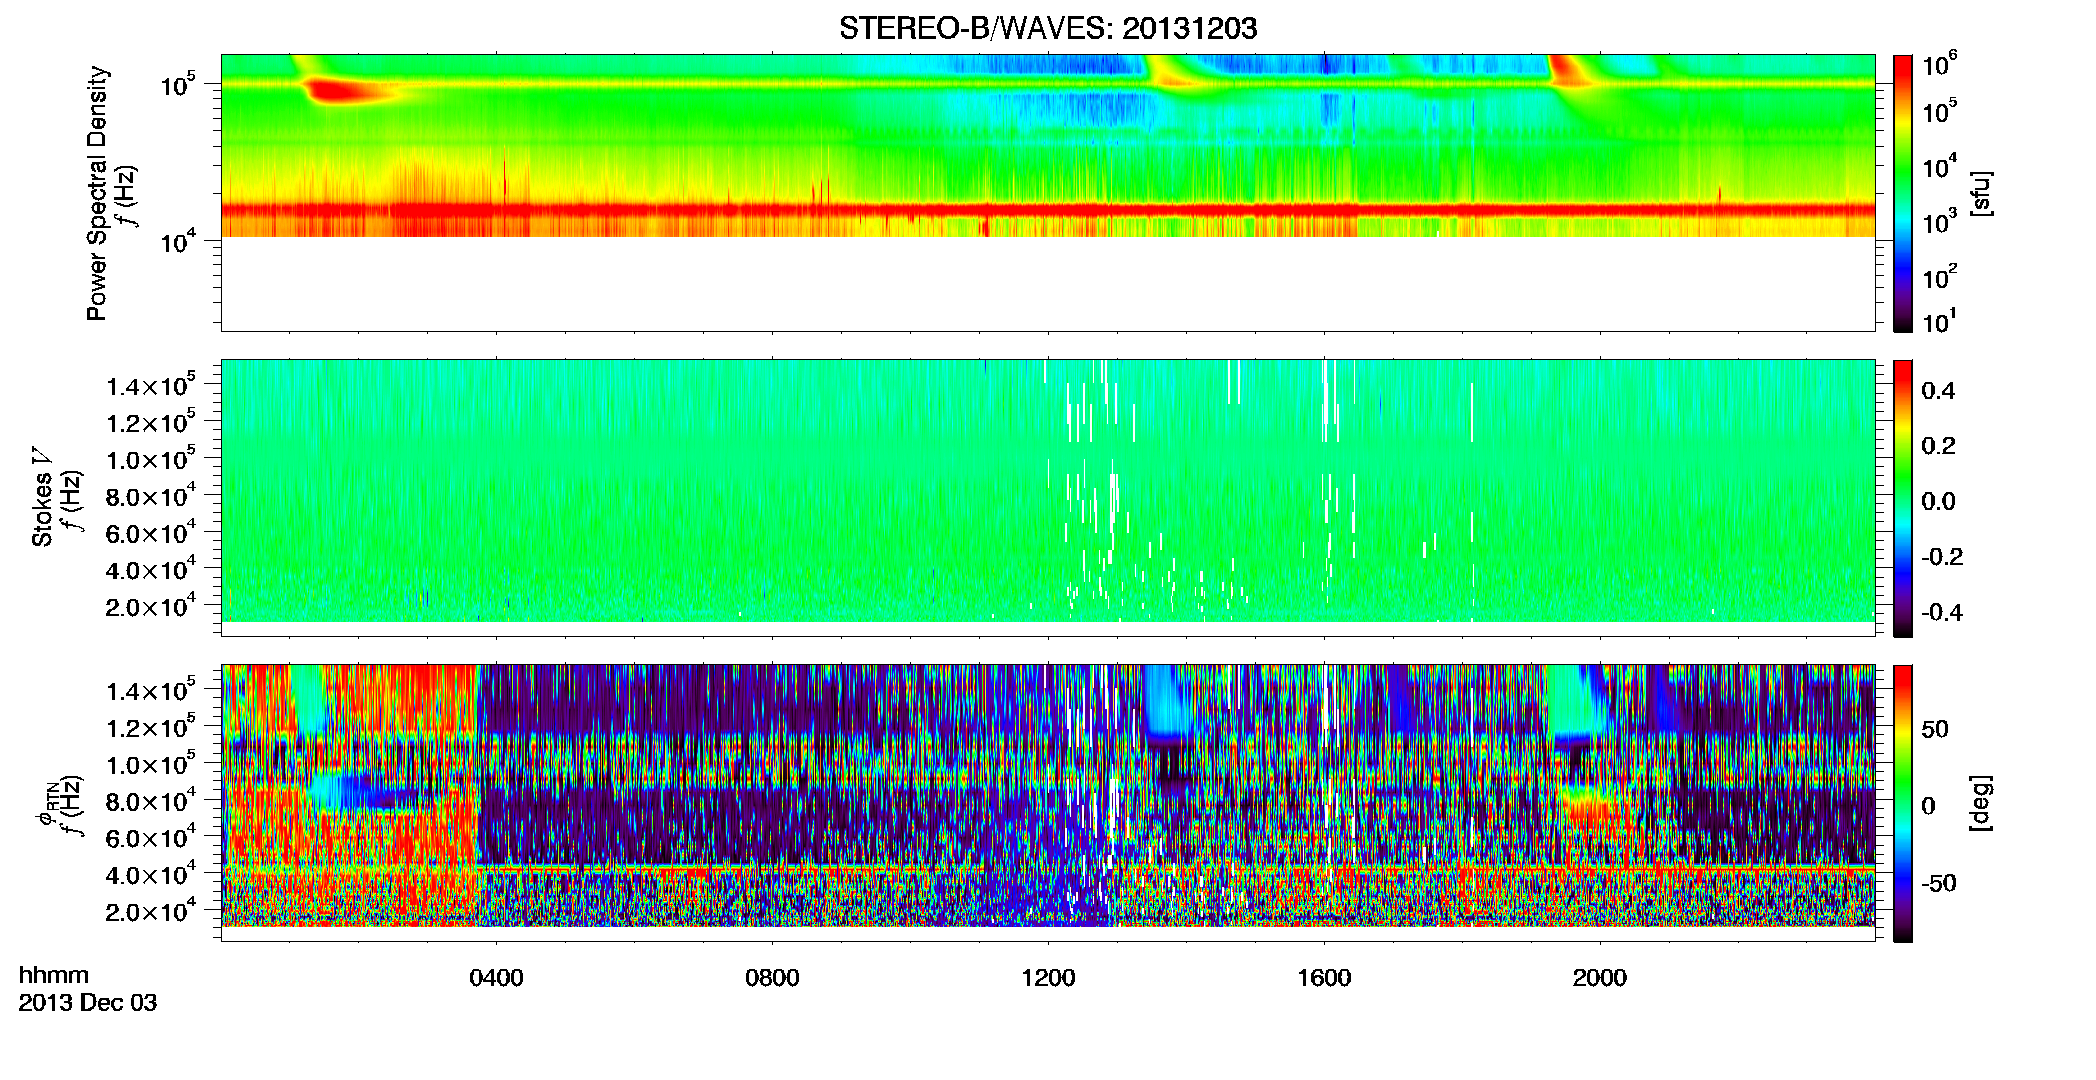
Task: Click the 0.4 label on Stokes V colorbar
Action: [1938, 391]
